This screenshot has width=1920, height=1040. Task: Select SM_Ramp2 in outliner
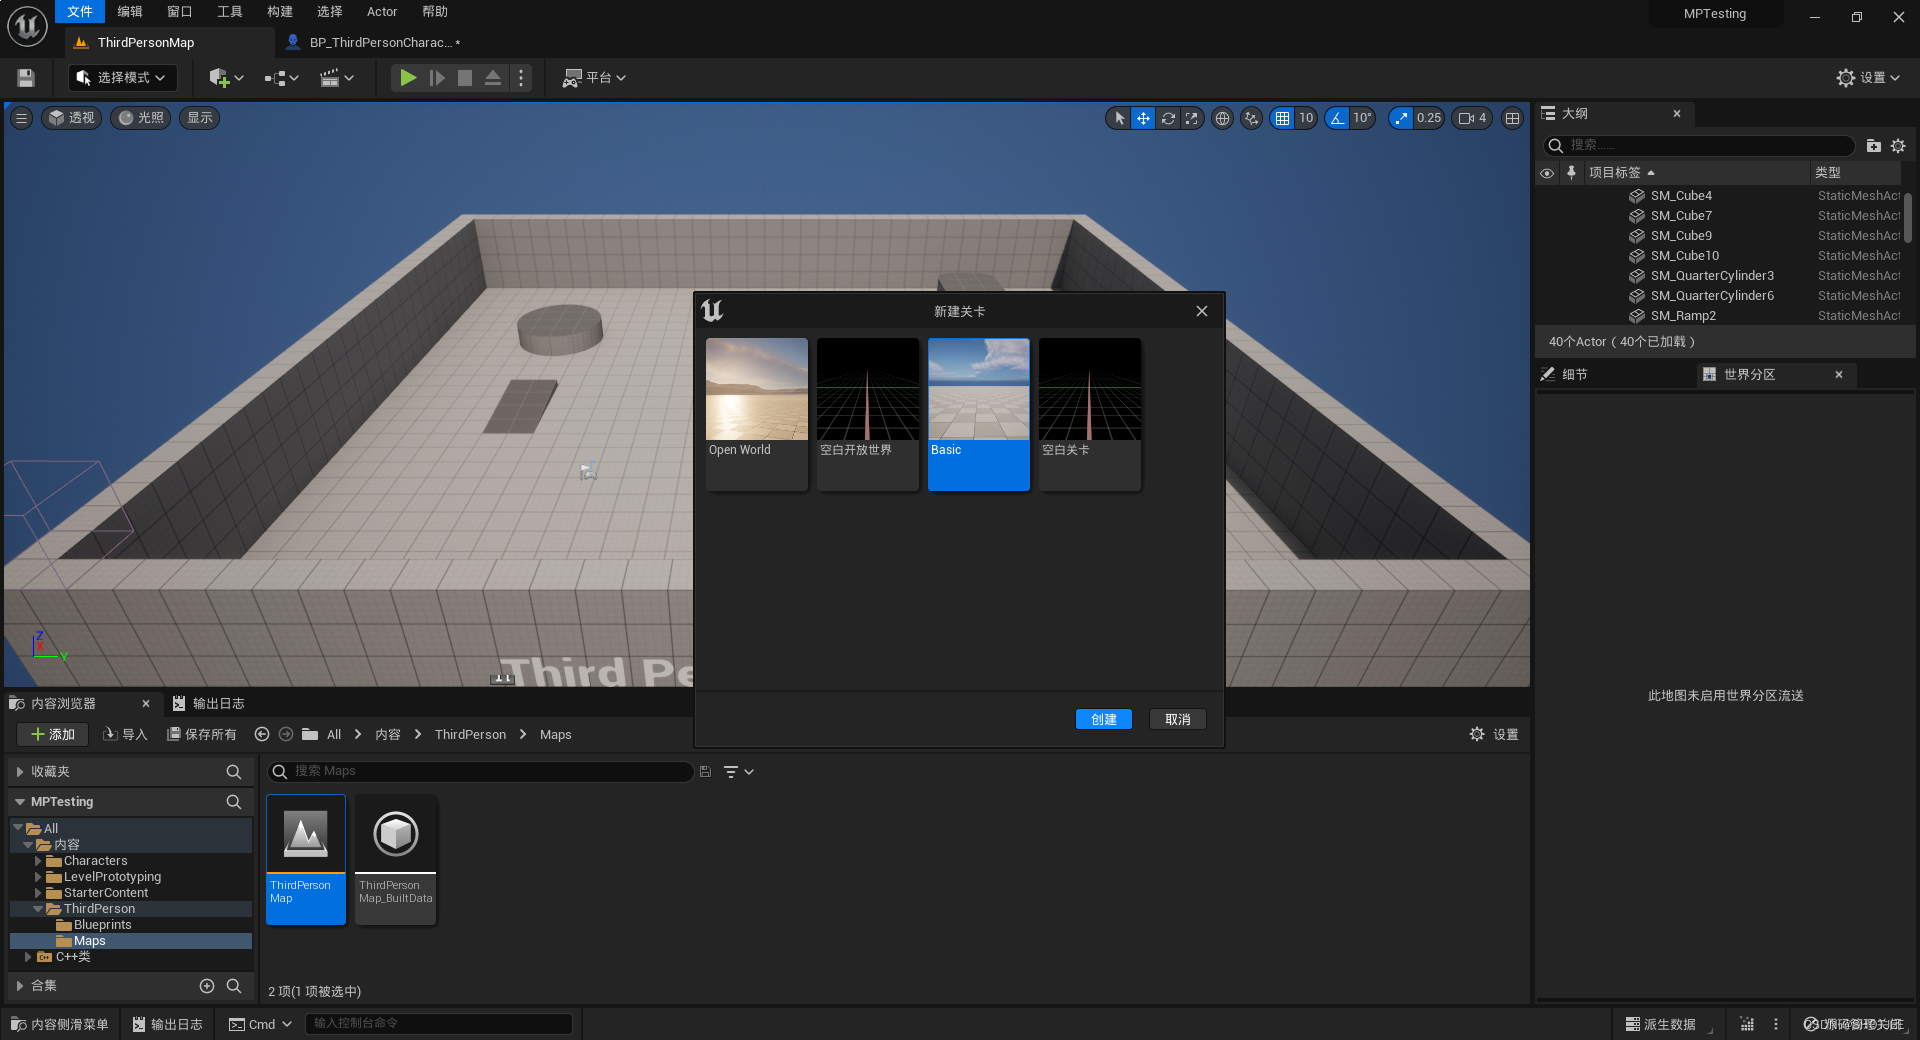tap(1683, 316)
